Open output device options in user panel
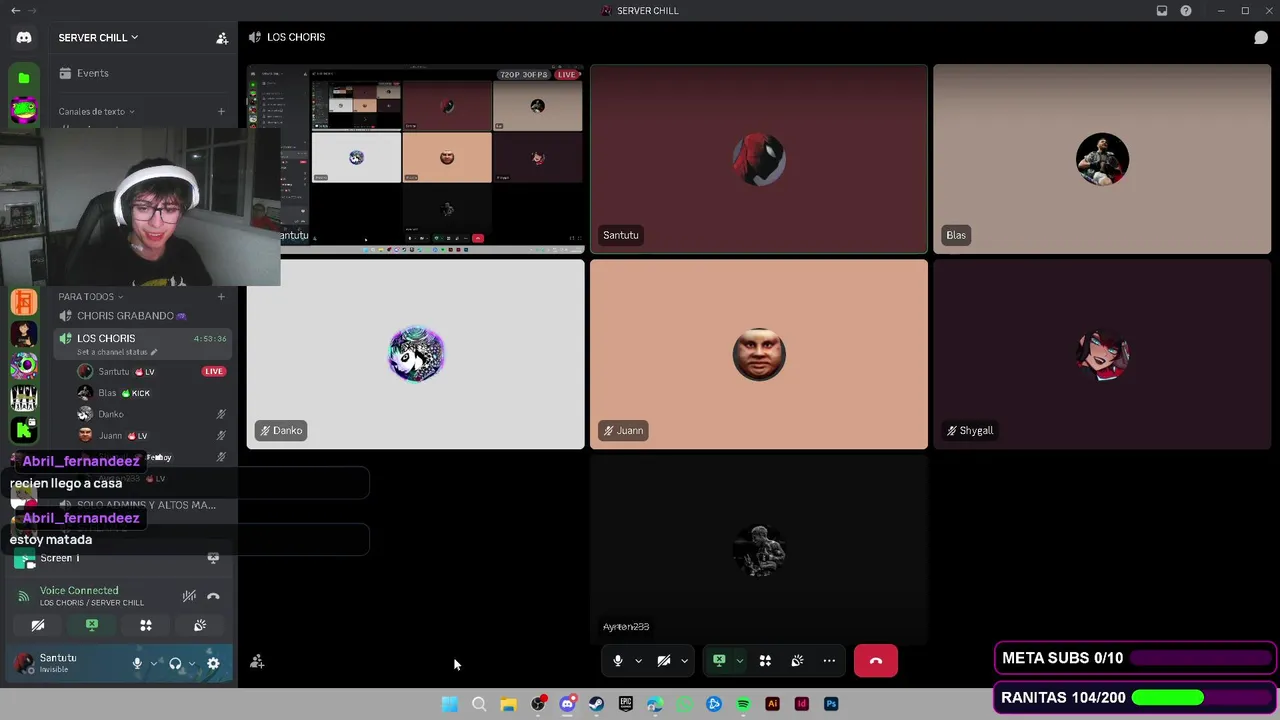Image resolution: width=1280 pixels, height=720 pixels. [x=192, y=663]
